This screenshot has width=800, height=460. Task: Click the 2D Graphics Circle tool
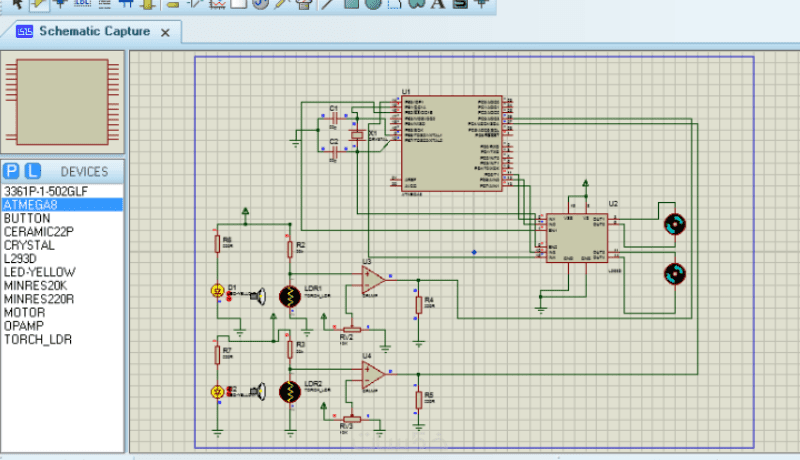pyautogui.click(x=372, y=4)
